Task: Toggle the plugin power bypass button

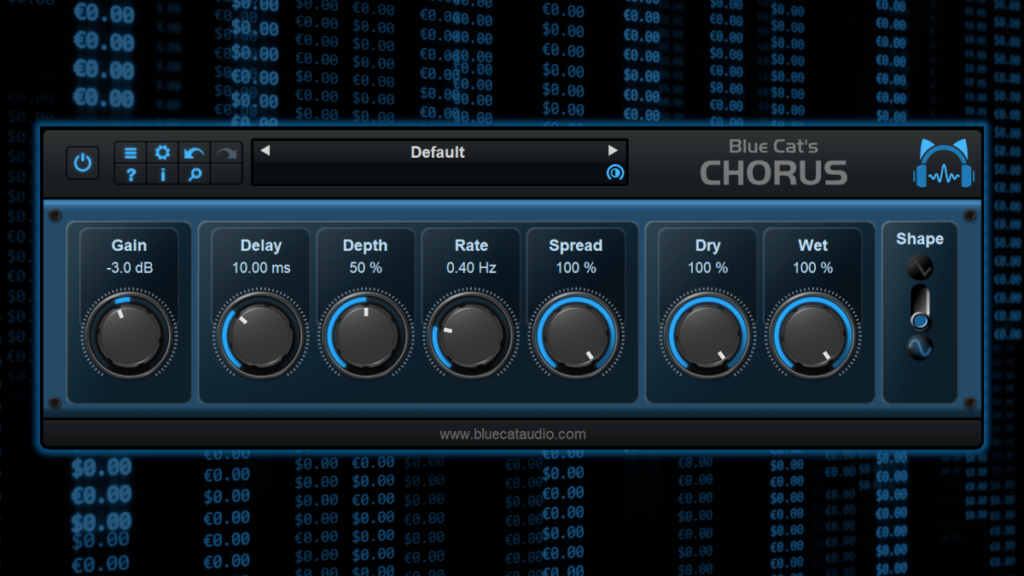Action: click(83, 163)
